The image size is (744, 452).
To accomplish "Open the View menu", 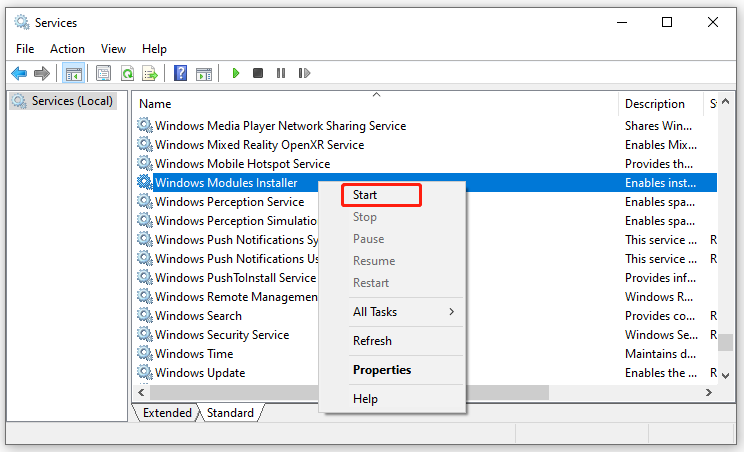I will click(x=113, y=49).
